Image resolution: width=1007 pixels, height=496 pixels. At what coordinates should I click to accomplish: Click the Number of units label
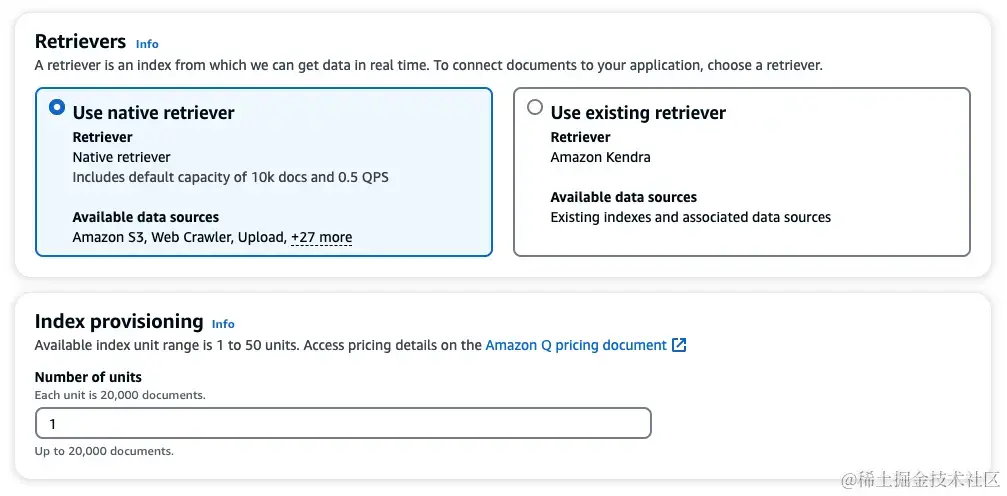pyautogui.click(x=88, y=377)
